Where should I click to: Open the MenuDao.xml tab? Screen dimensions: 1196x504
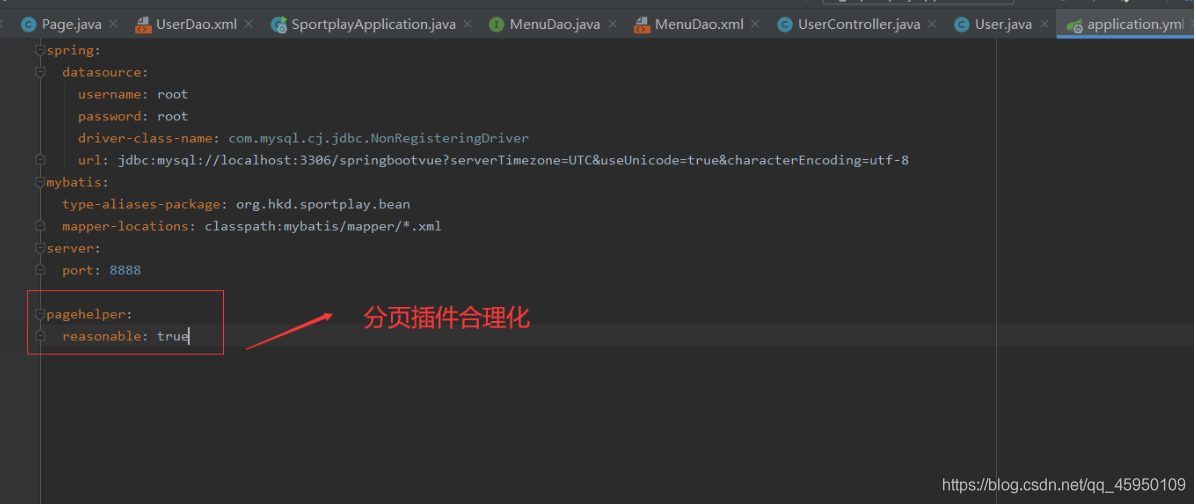[697, 24]
